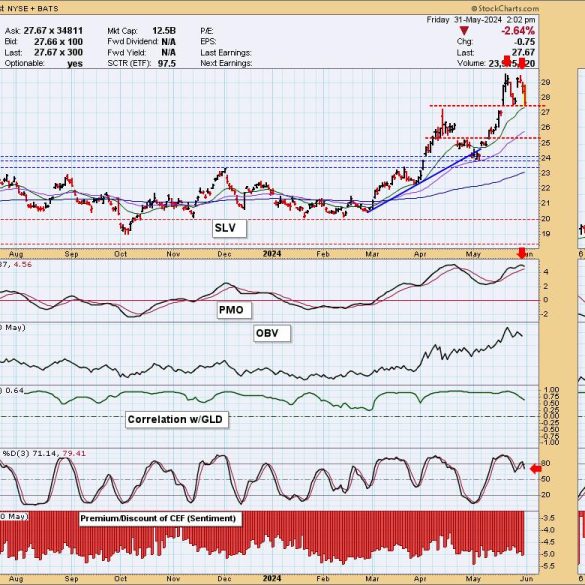Image resolution: width=585 pixels, height=585 pixels.
Task: Click the Mkt Cap 12.5B value
Action: 164,31
